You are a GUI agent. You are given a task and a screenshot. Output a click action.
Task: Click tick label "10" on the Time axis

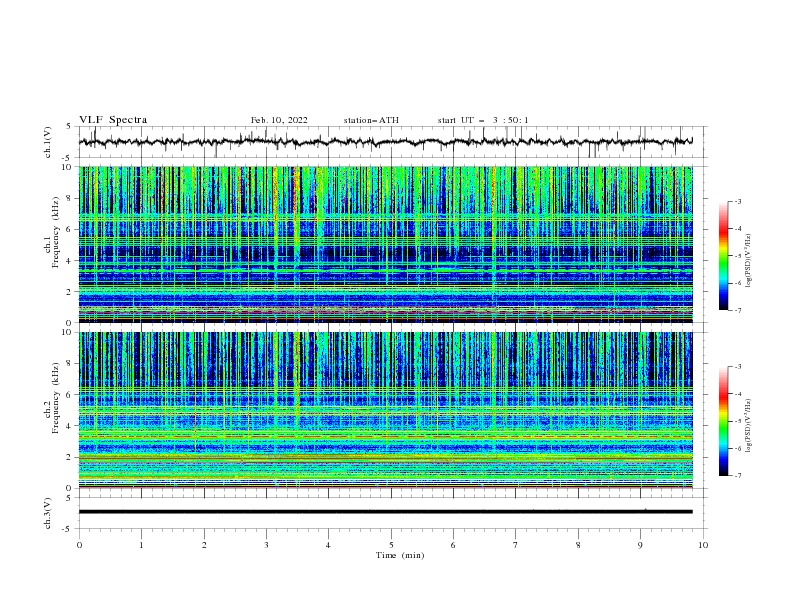coord(703,545)
